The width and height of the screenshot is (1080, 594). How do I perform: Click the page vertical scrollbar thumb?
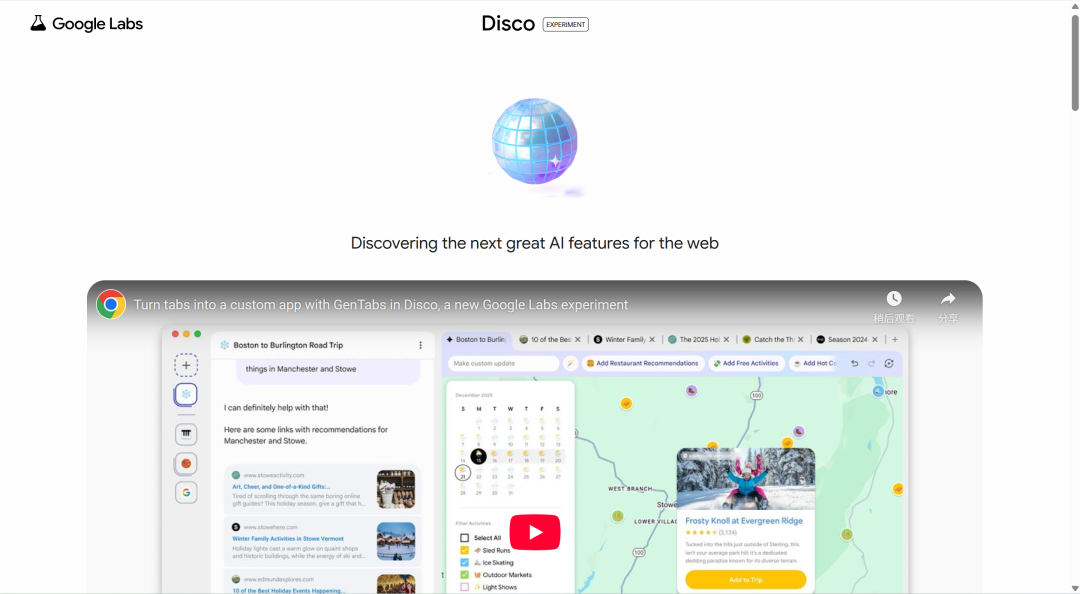[1075, 60]
